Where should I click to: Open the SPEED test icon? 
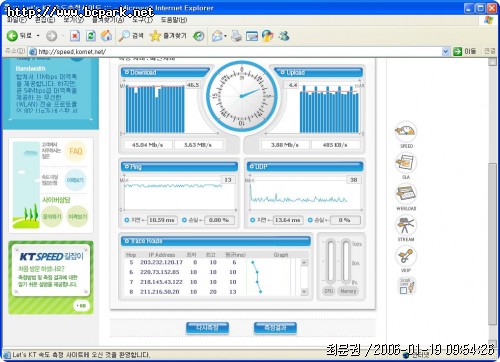405,132
